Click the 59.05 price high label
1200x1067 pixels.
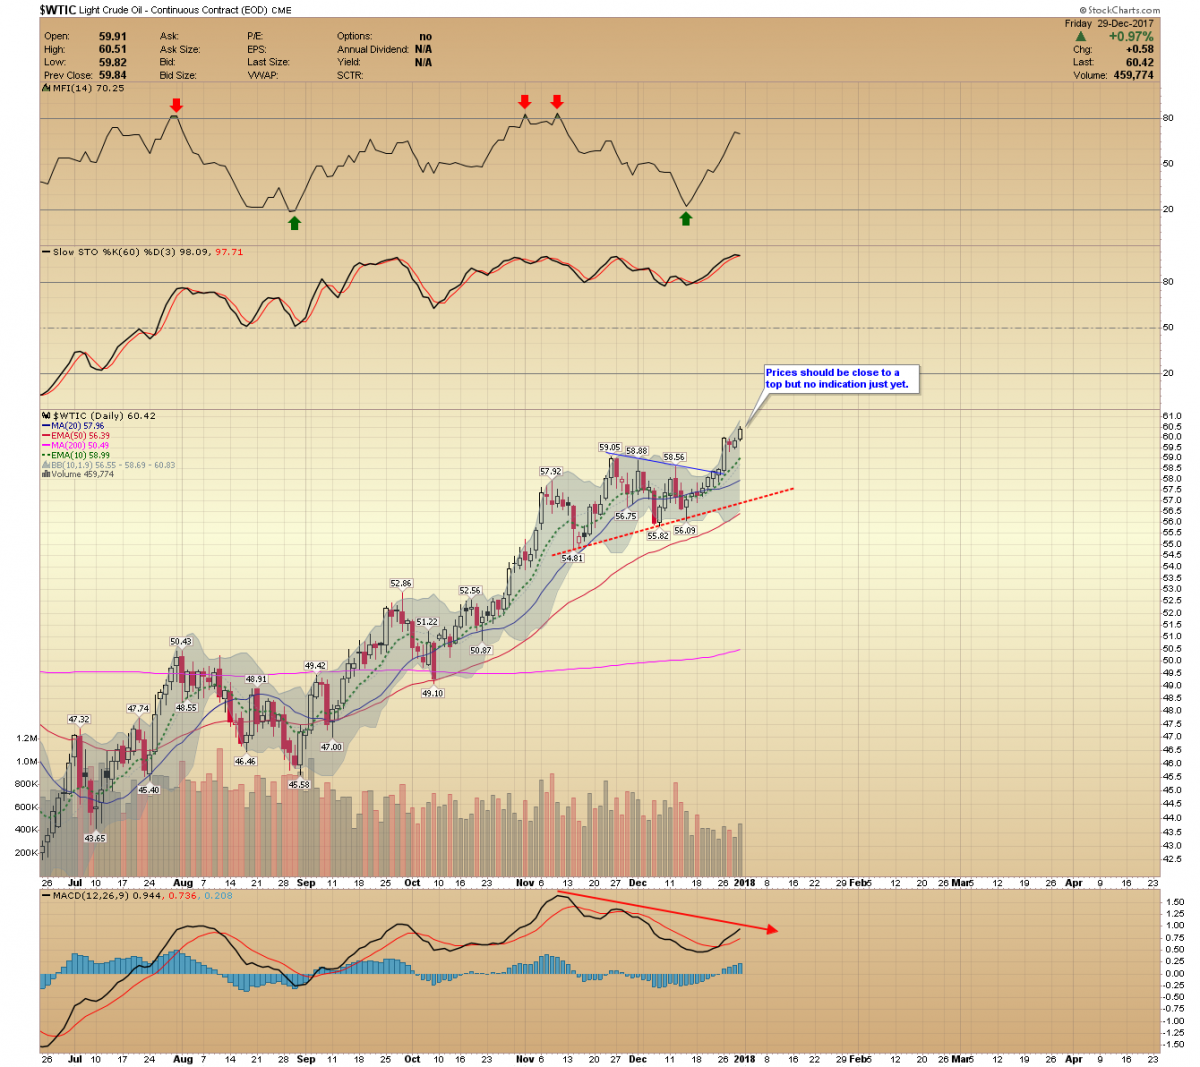click(x=610, y=447)
